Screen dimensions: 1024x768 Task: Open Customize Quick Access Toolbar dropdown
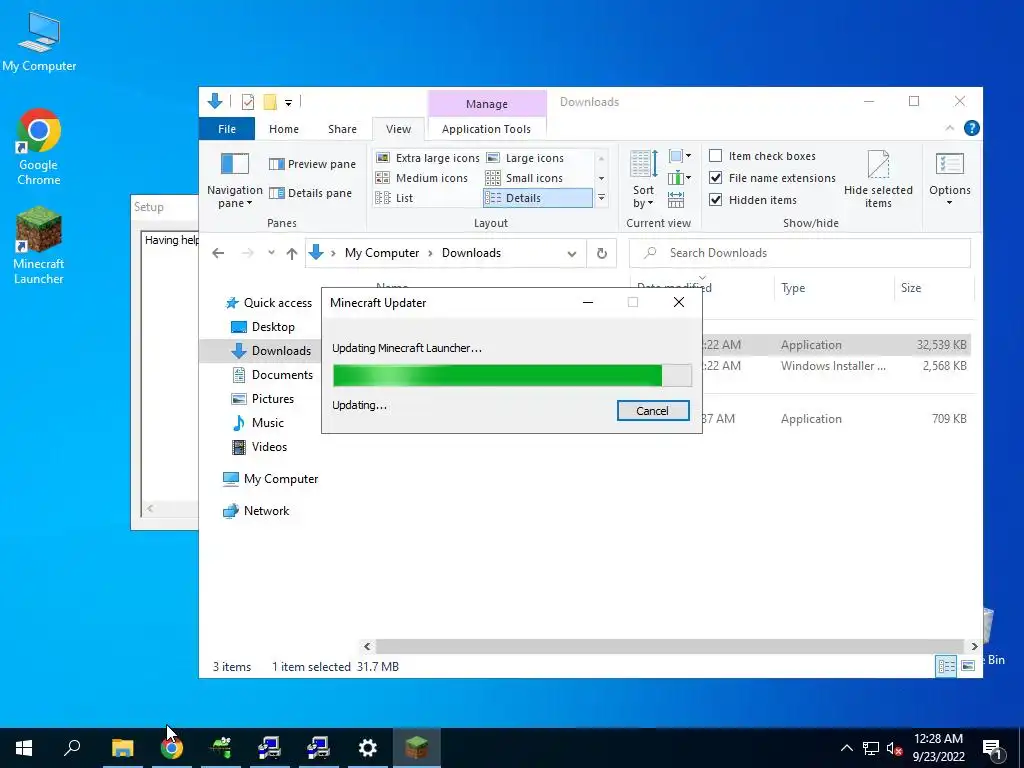pos(288,103)
